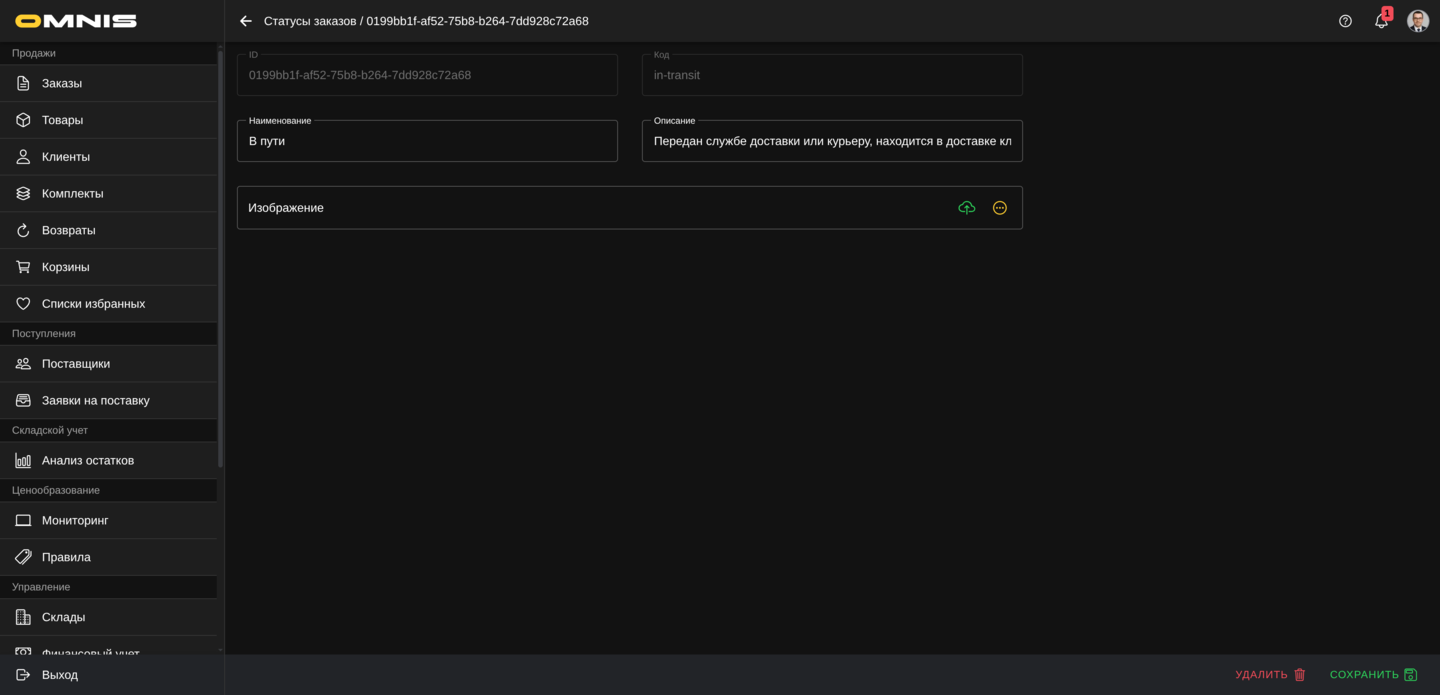This screenshot has height=695, width=1440.
Task: Open the user profile avatar
Action: (x=1417, y=21)
